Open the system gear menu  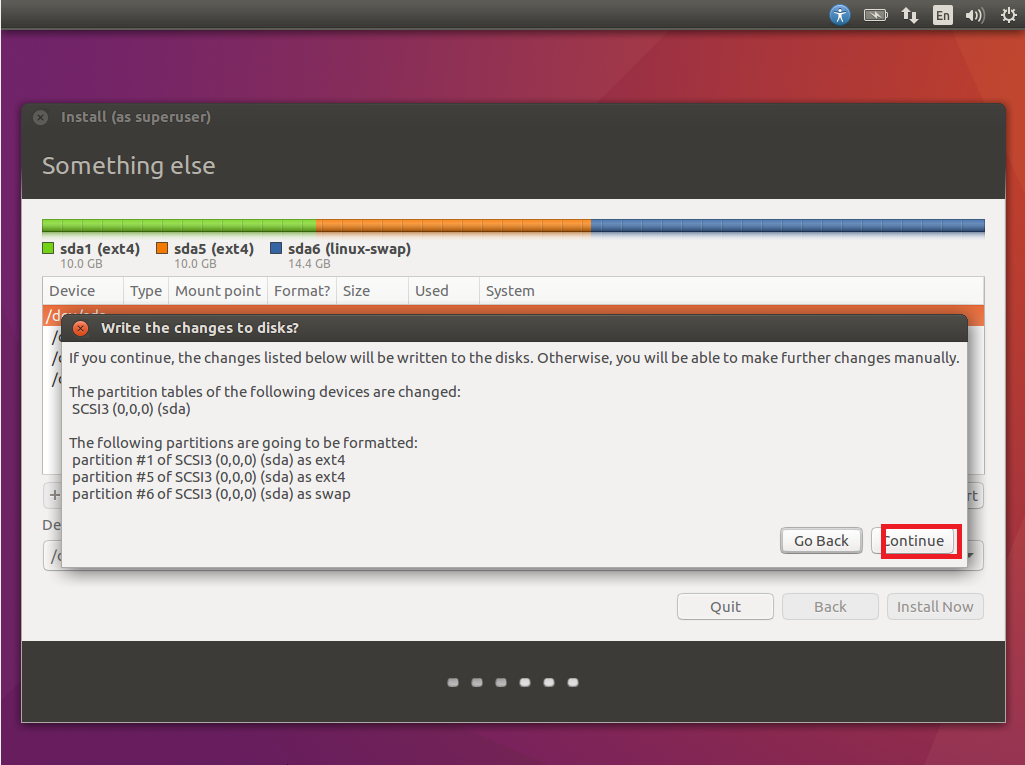pyautogui.click(x=1006, y=15)
